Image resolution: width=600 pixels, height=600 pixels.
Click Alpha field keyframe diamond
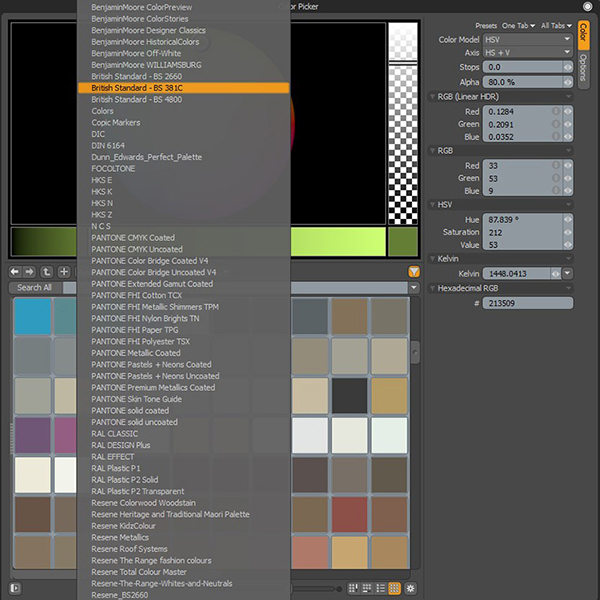567,82
